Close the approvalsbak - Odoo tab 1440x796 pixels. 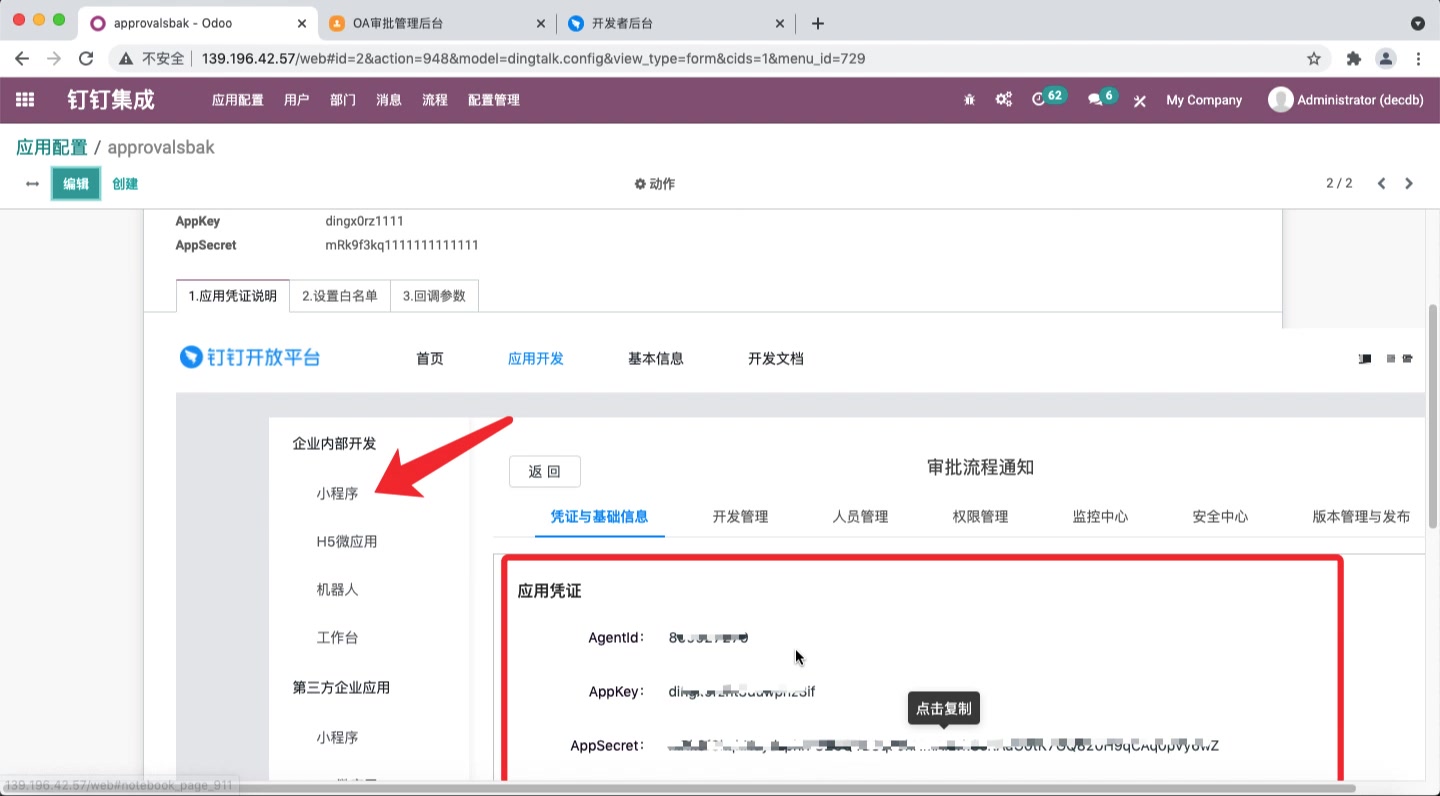click(x=302, y=23)
